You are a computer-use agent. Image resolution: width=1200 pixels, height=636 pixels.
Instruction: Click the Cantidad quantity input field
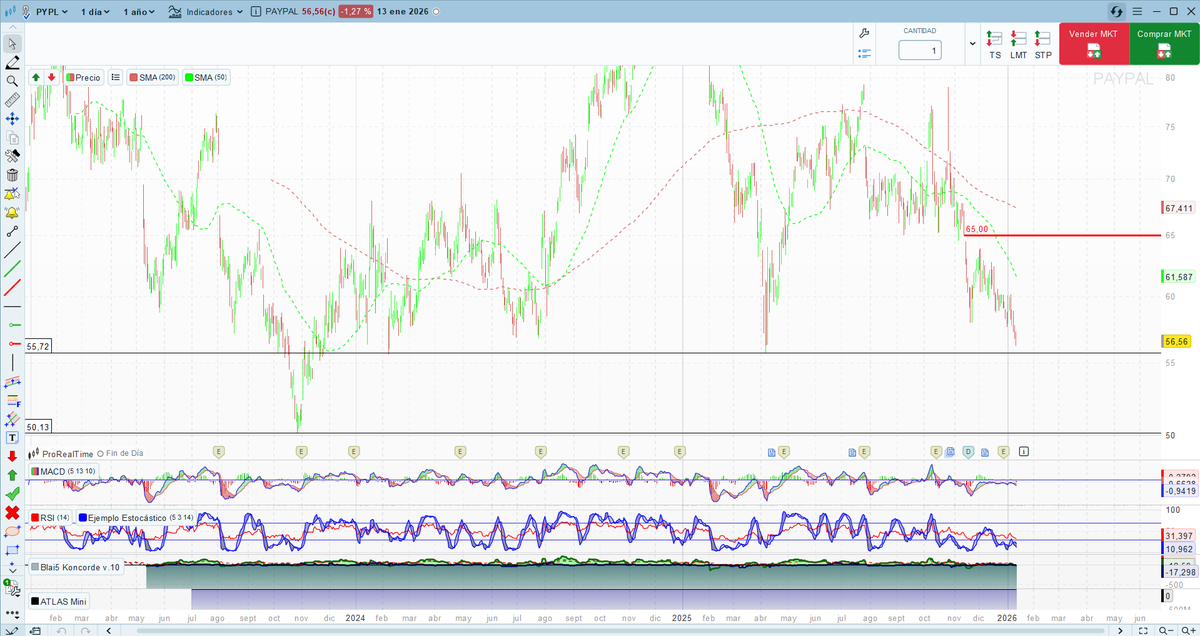[920, 50]
